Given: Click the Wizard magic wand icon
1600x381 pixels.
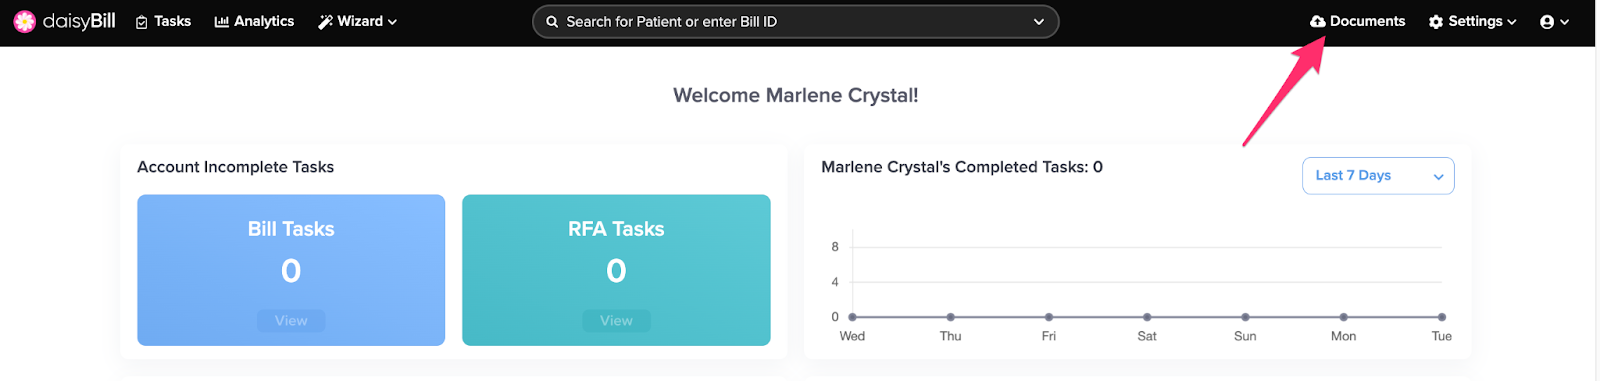Looking at the screenshot, I should tap(325, 22).
